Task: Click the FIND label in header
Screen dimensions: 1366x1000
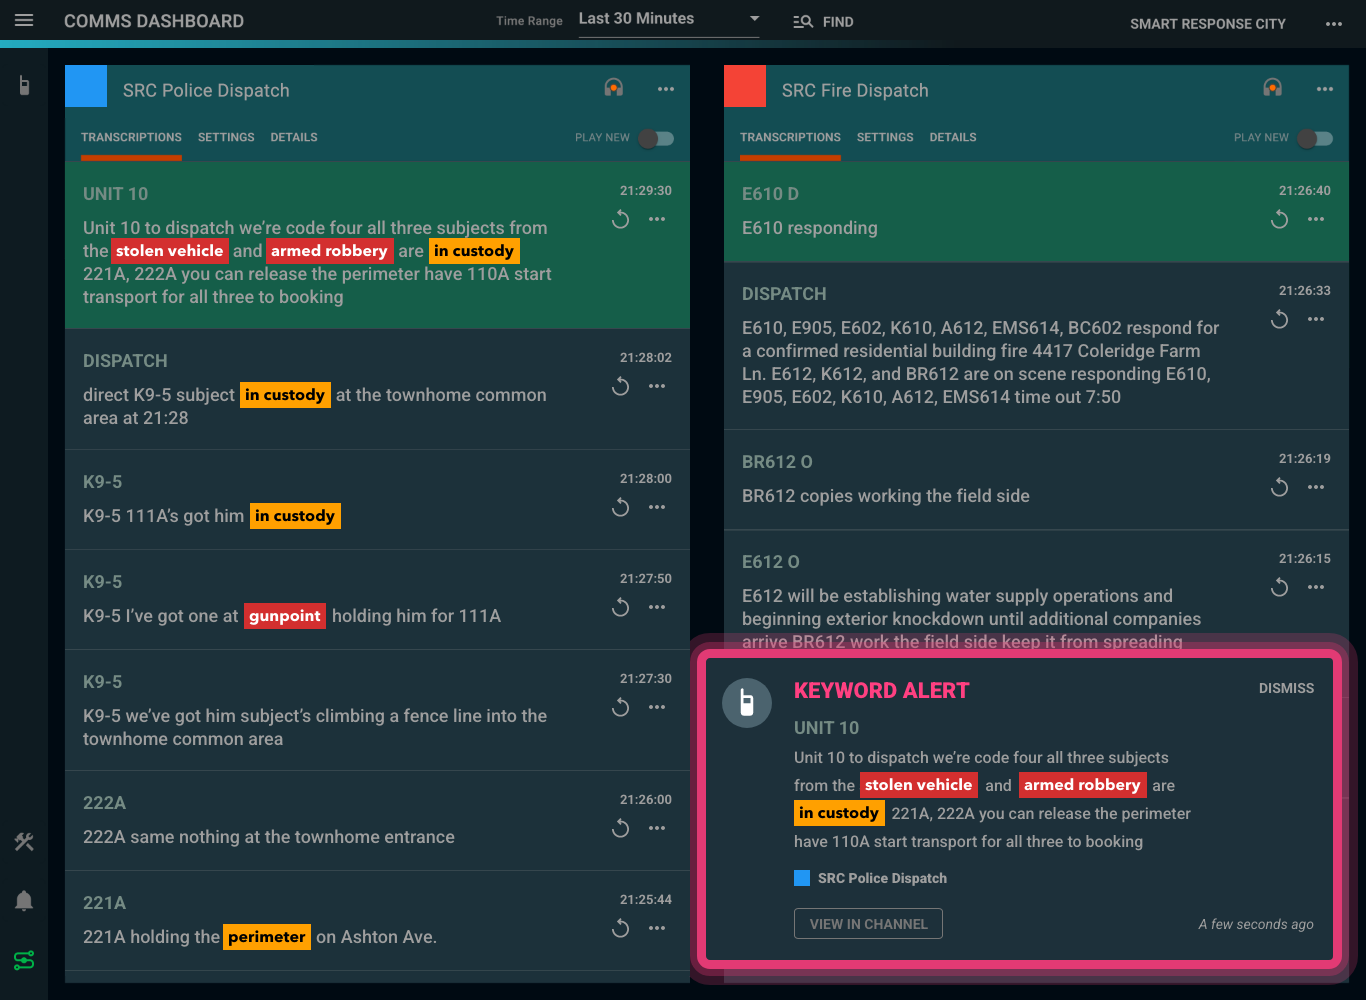Action: [838, 22]
